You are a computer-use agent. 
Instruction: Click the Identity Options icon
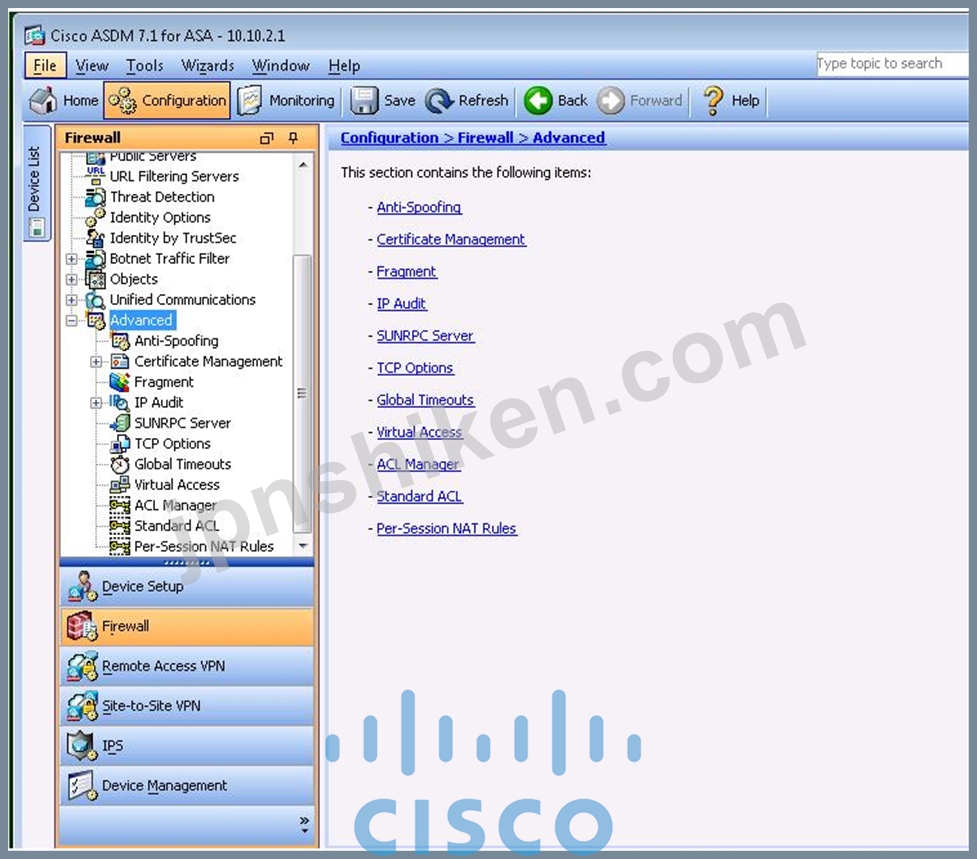pos(95,217)
